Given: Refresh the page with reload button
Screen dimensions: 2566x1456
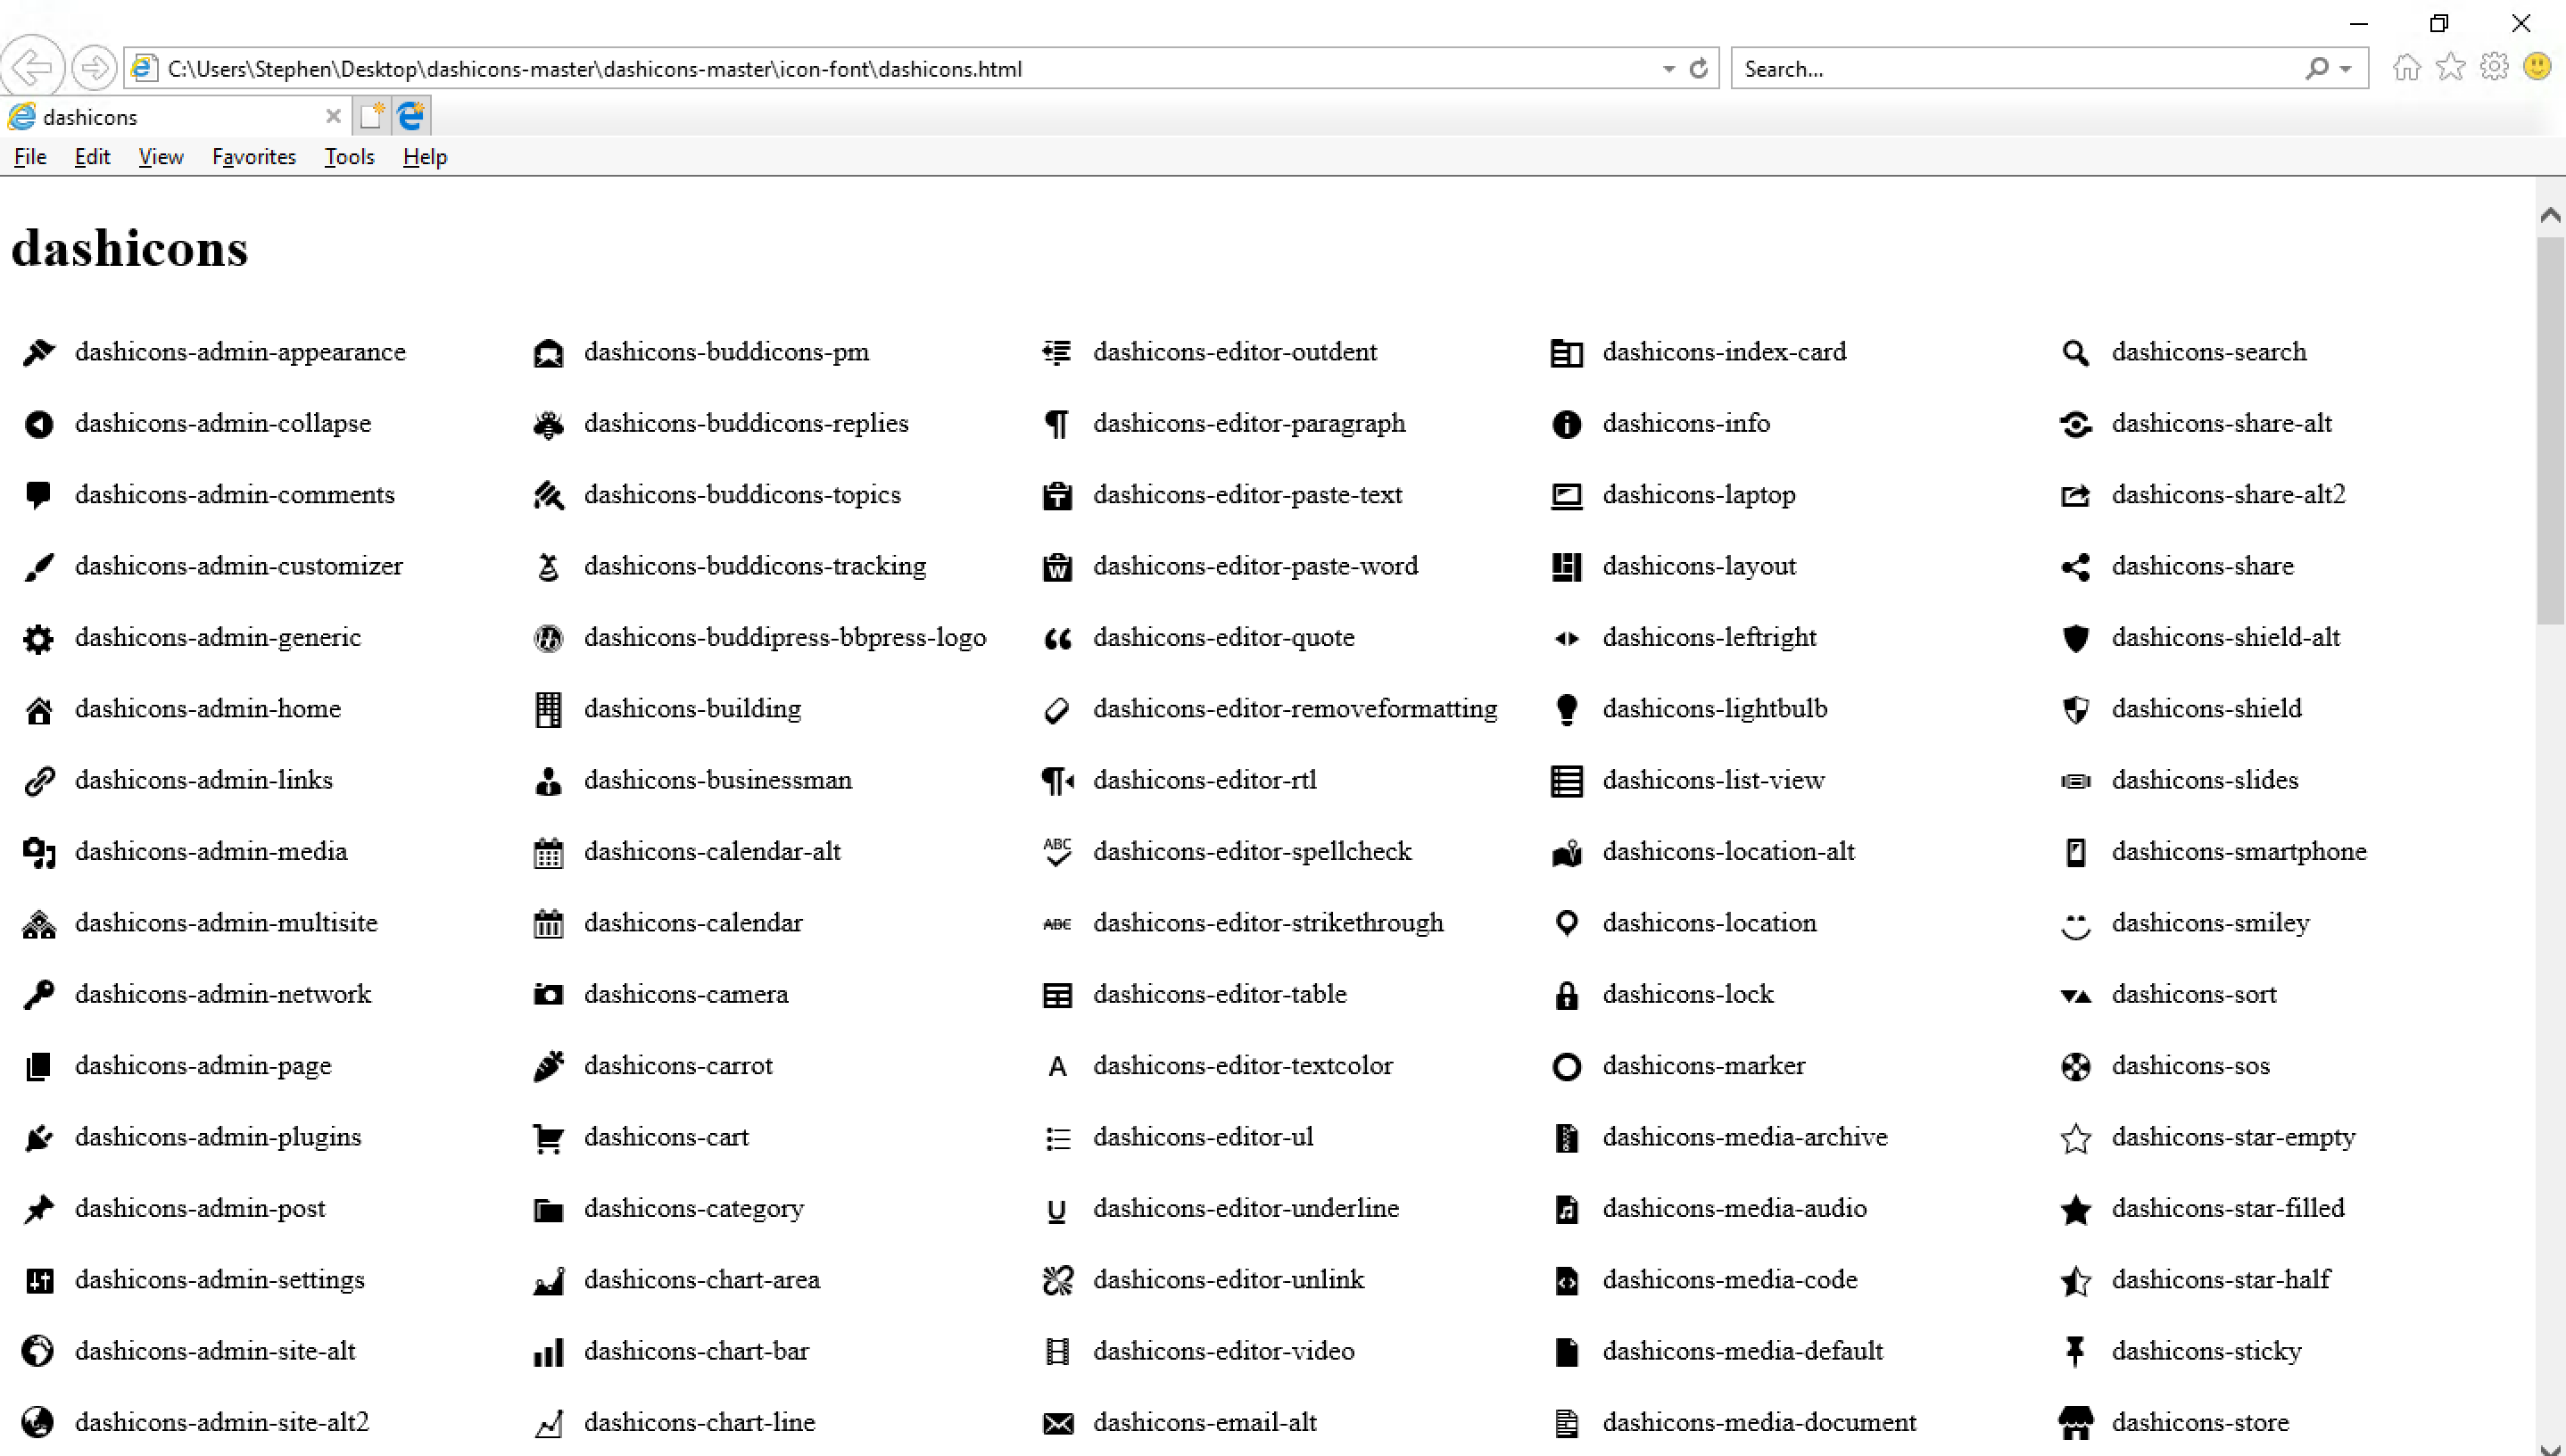Looking at the screenshot, I should coord(1698,69).
